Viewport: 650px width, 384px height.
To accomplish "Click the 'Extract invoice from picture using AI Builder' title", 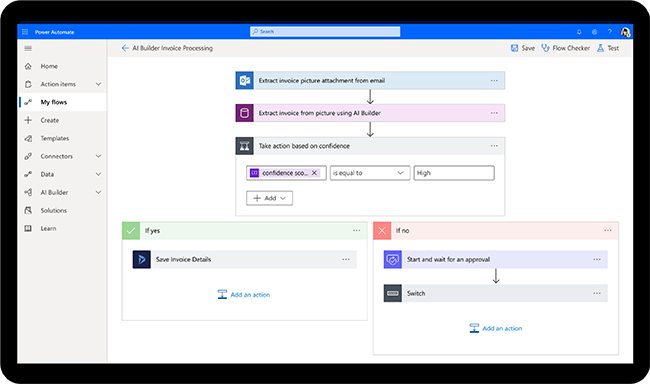I will (320, 113).
